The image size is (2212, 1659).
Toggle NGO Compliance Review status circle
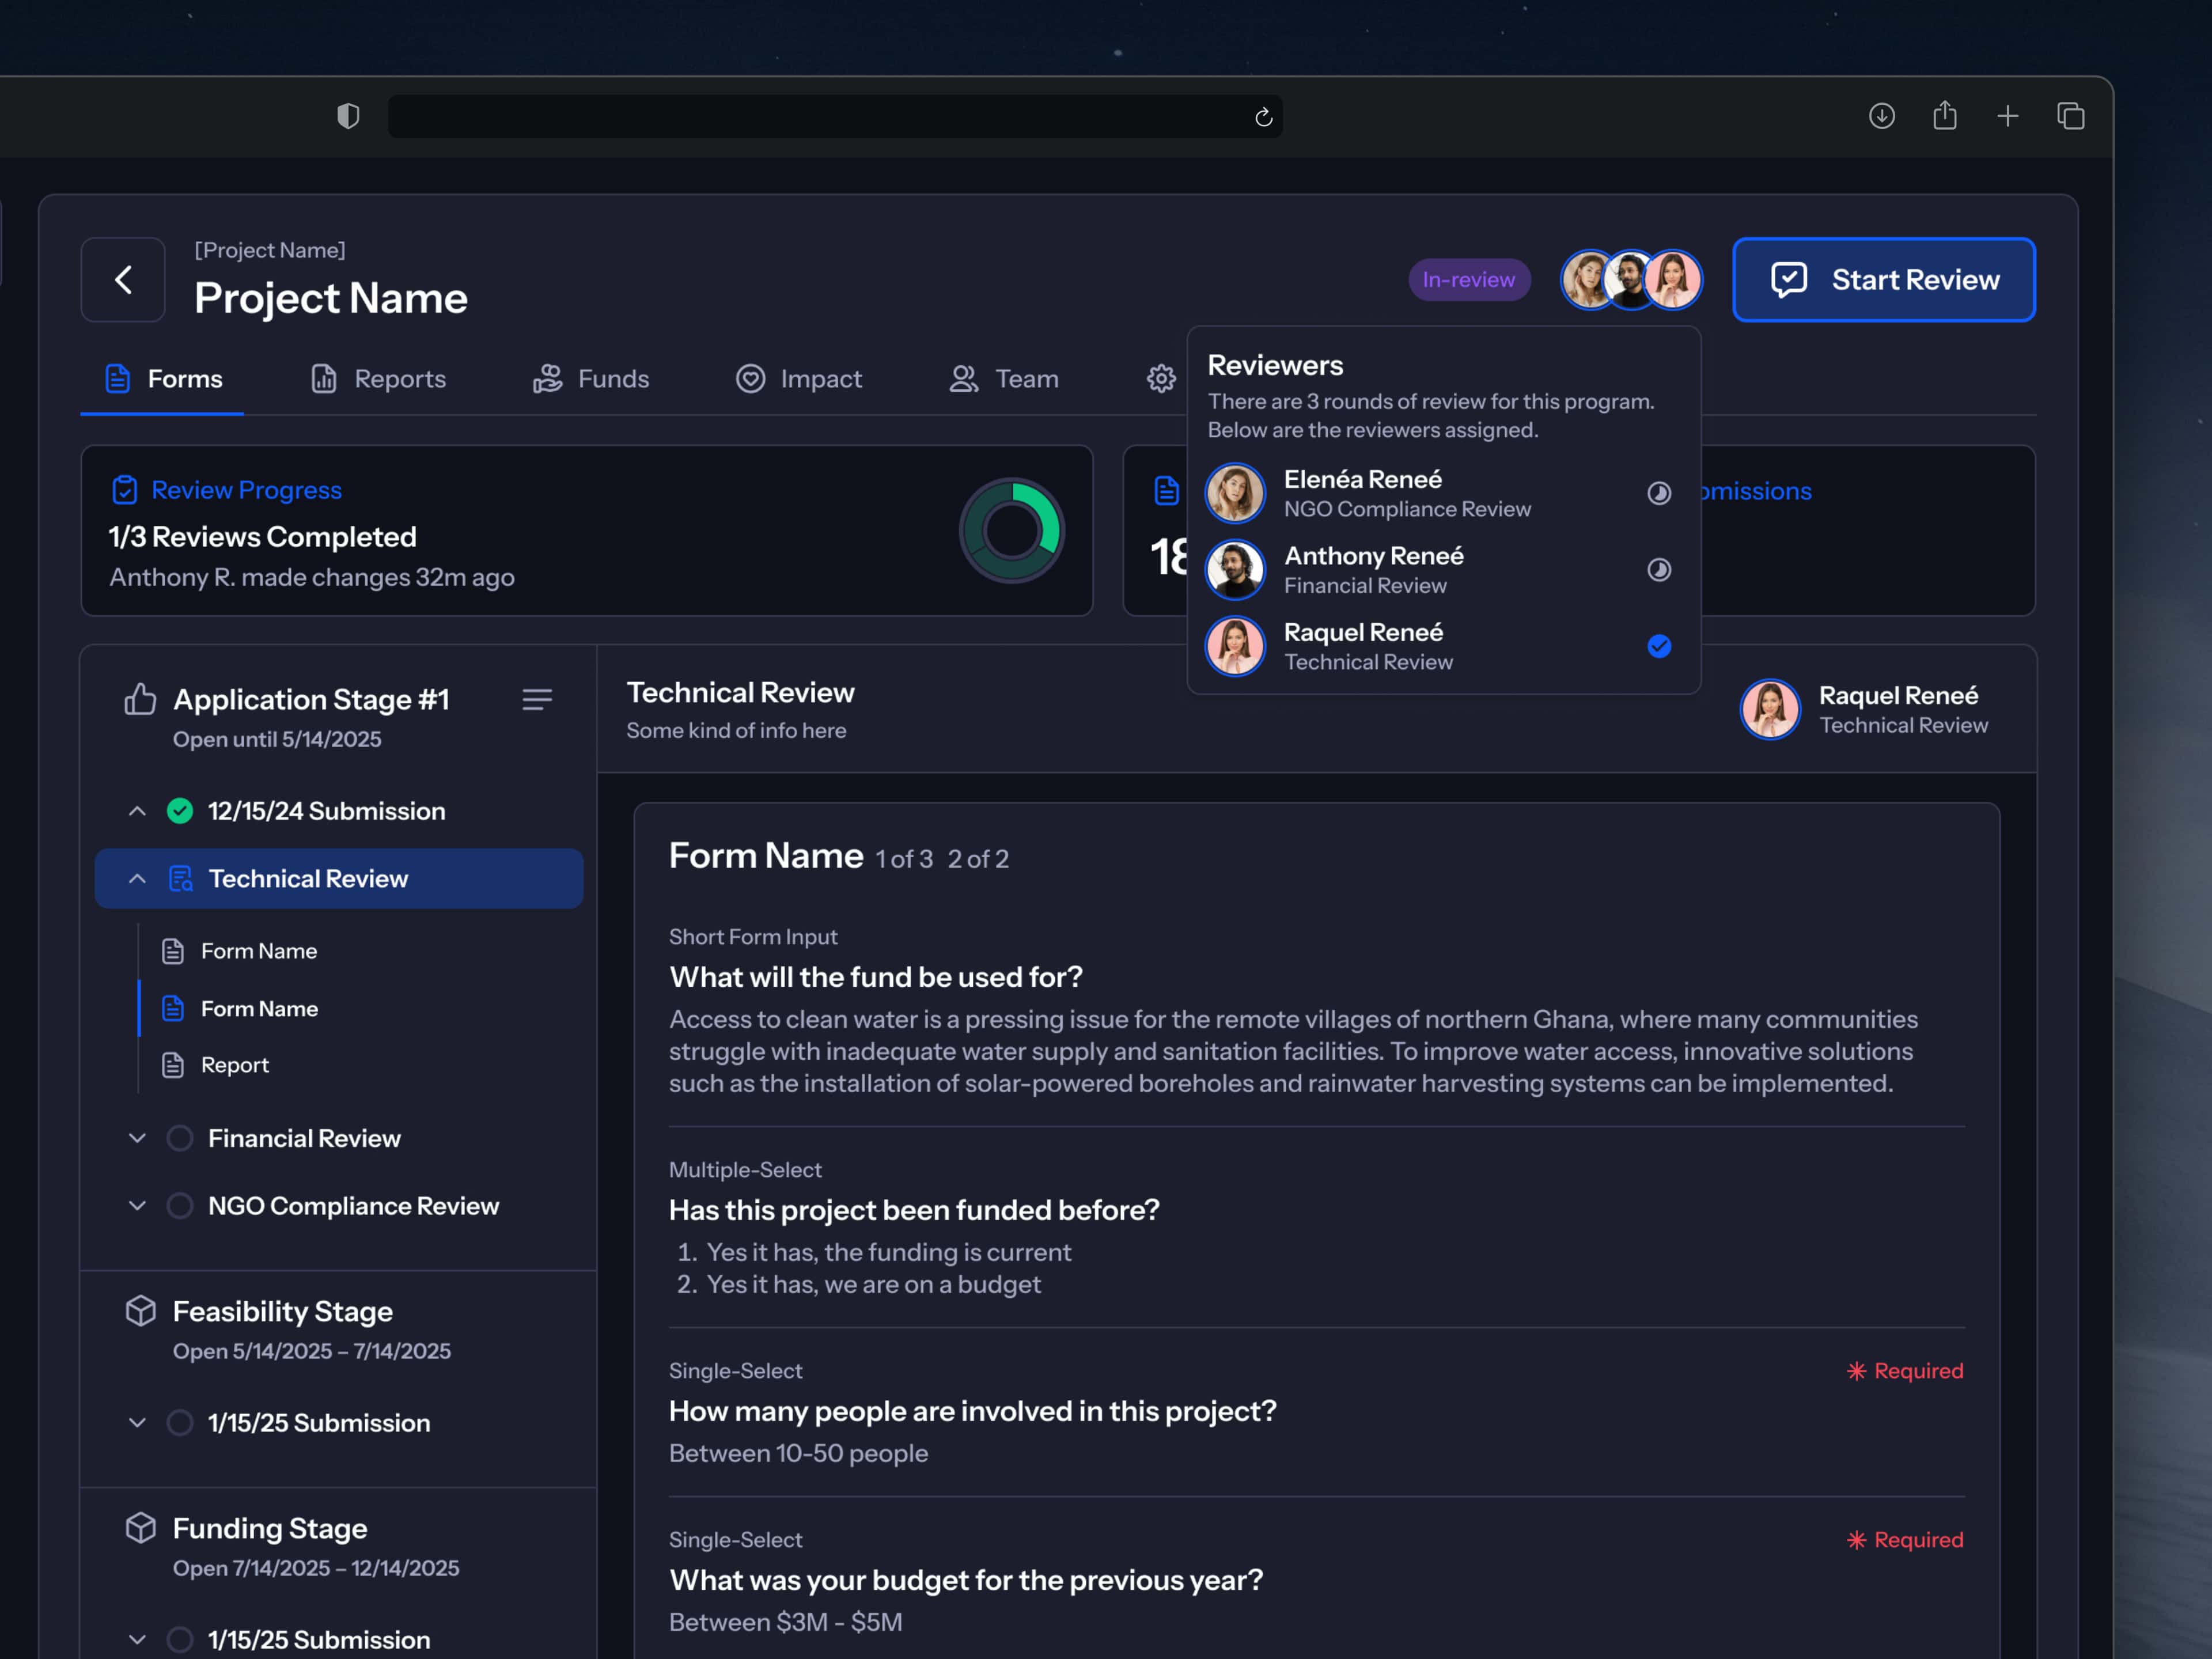(180, 1206)
